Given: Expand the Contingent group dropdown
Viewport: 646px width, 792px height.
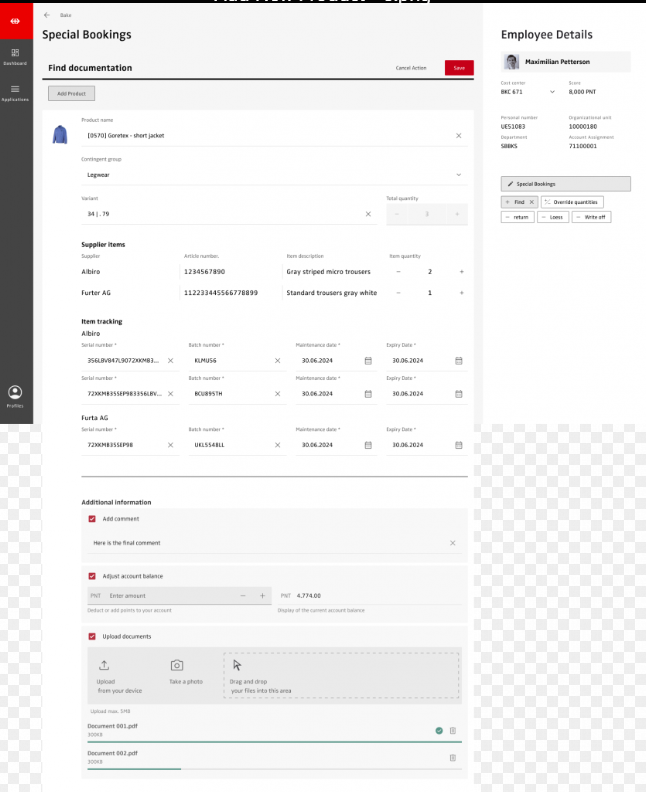Looking at the screenshot, I should tap(459, 174).
